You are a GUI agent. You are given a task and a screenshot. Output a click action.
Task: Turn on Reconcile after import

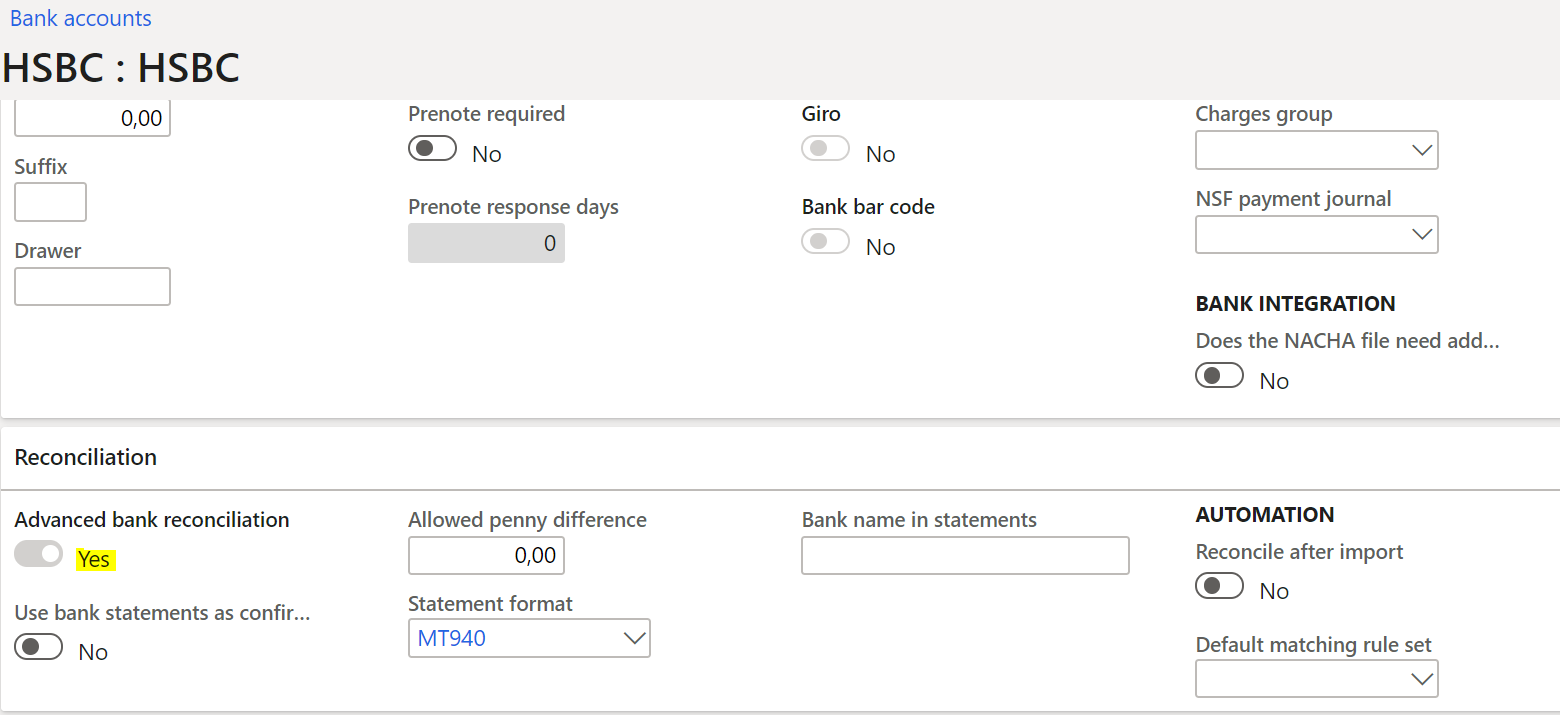pos(1219,586)
